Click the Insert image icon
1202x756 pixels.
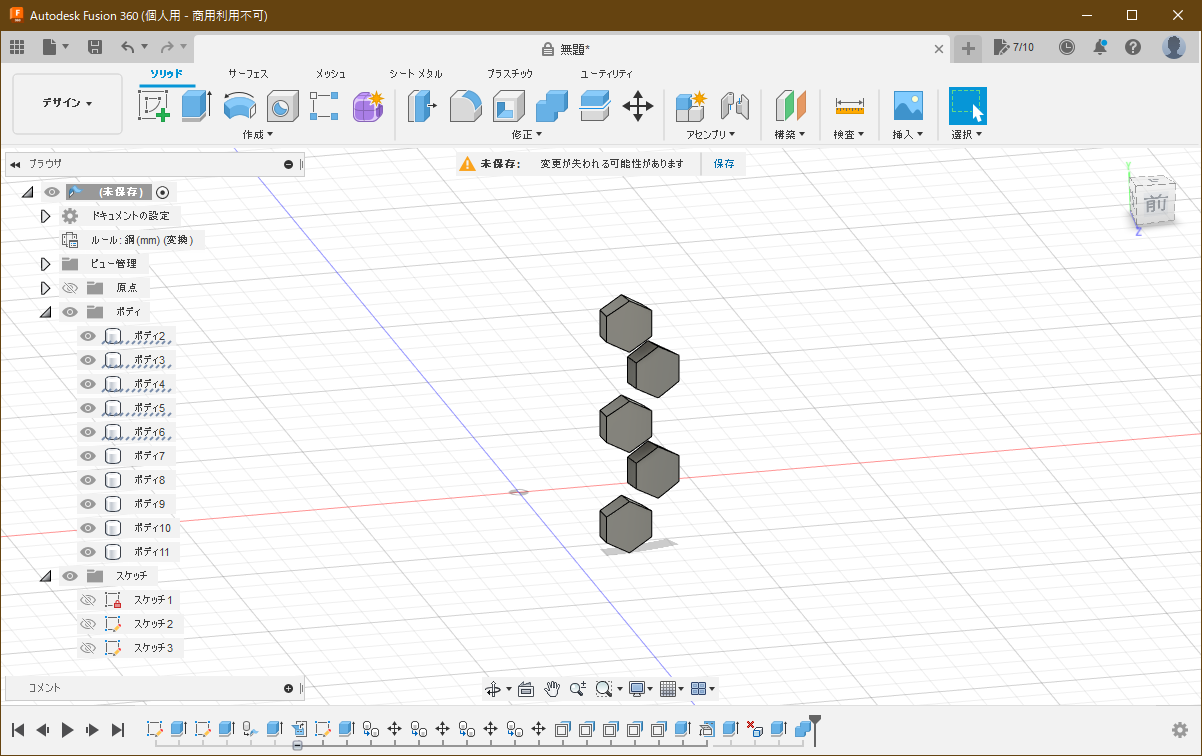[x=908, y=106]
